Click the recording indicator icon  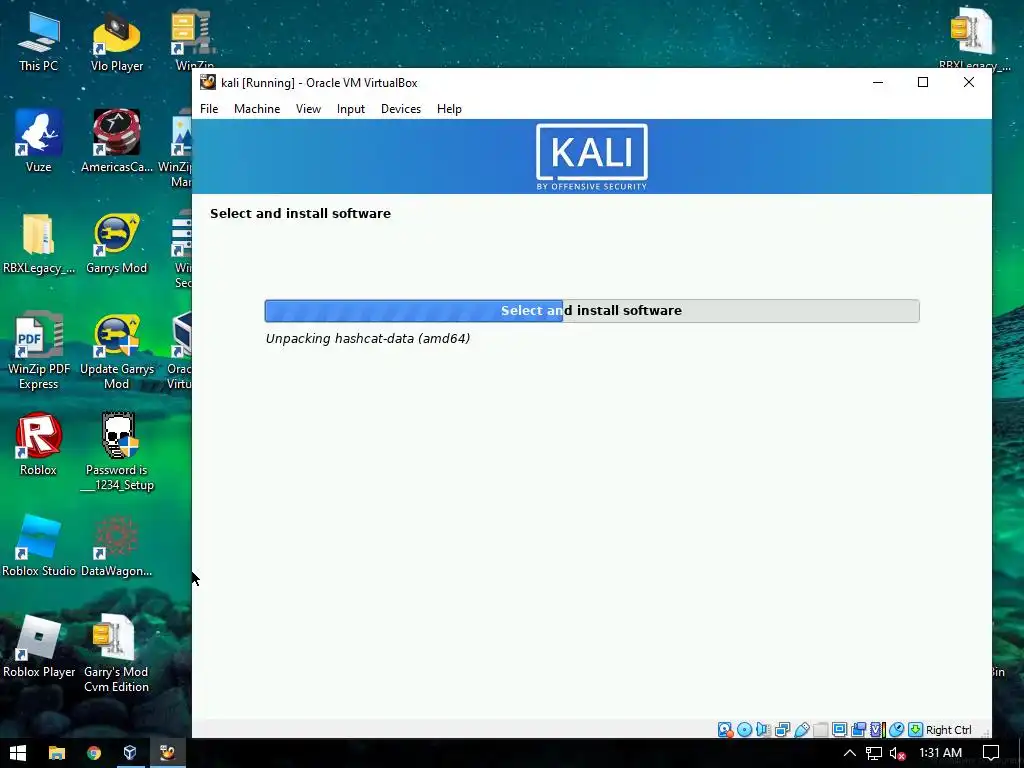858,729
